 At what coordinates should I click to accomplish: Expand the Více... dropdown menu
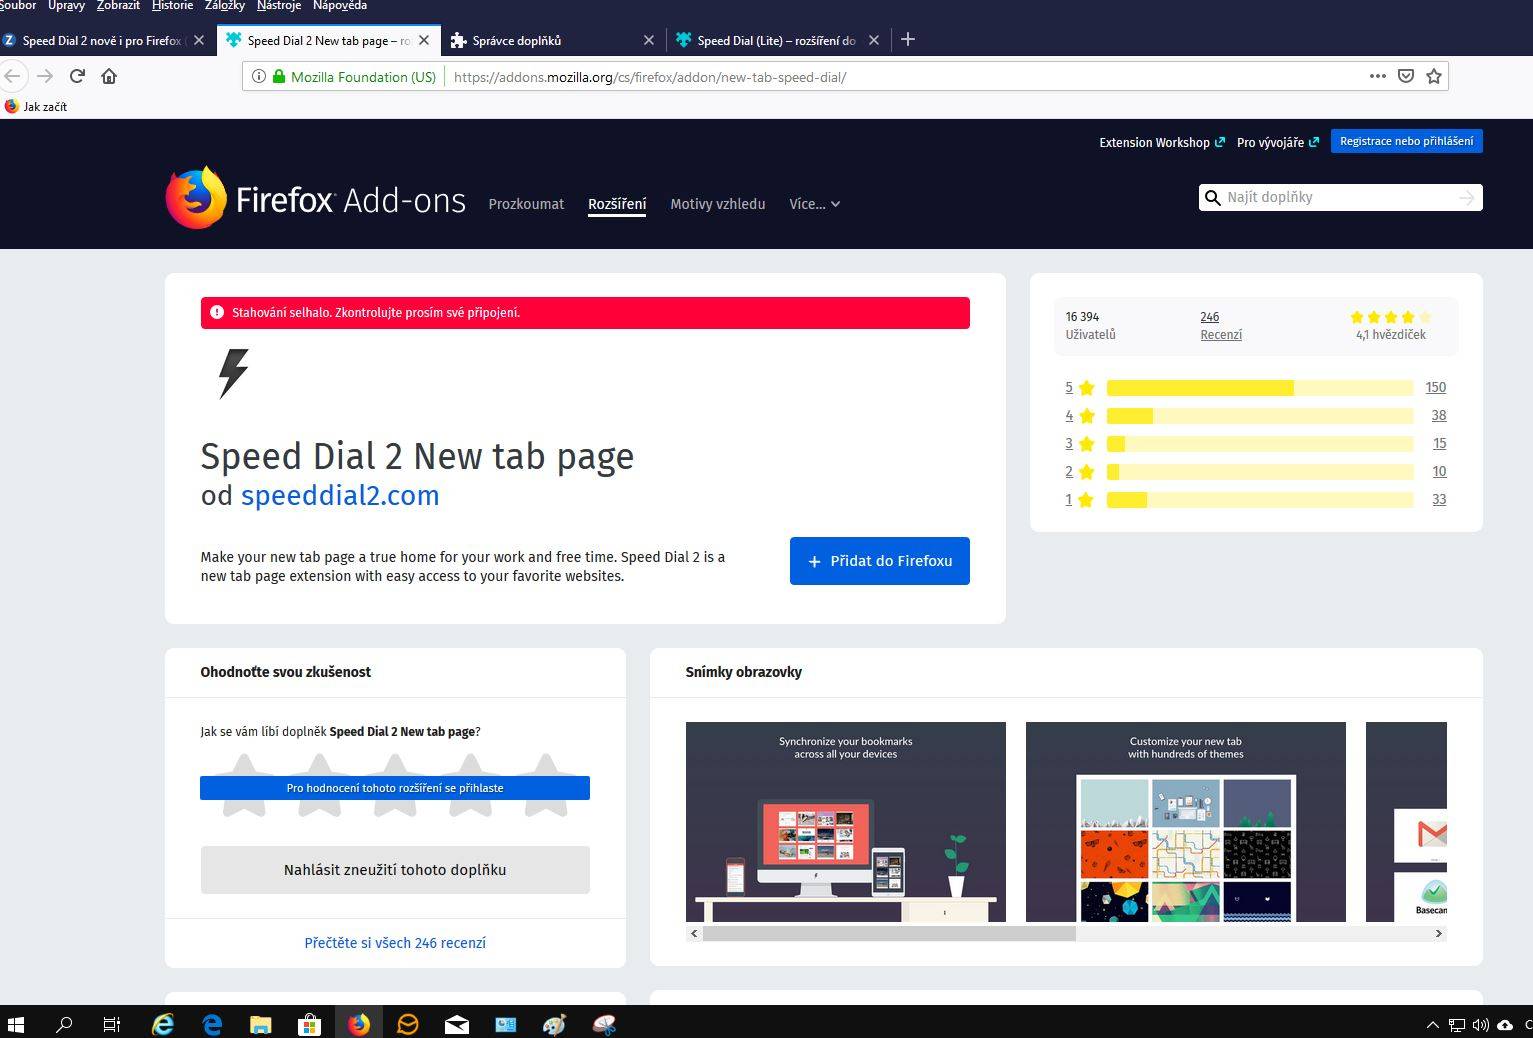coord(814,204)
